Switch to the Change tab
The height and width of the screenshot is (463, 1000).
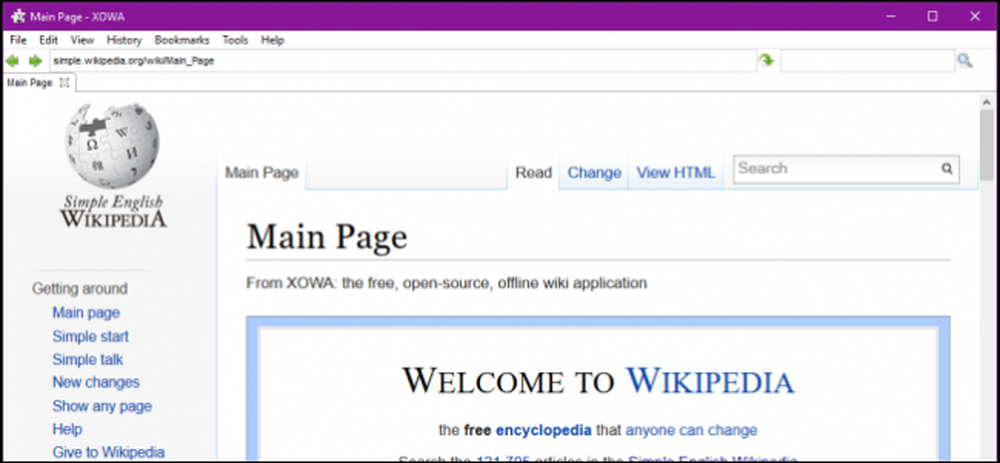tap(594, 173)
